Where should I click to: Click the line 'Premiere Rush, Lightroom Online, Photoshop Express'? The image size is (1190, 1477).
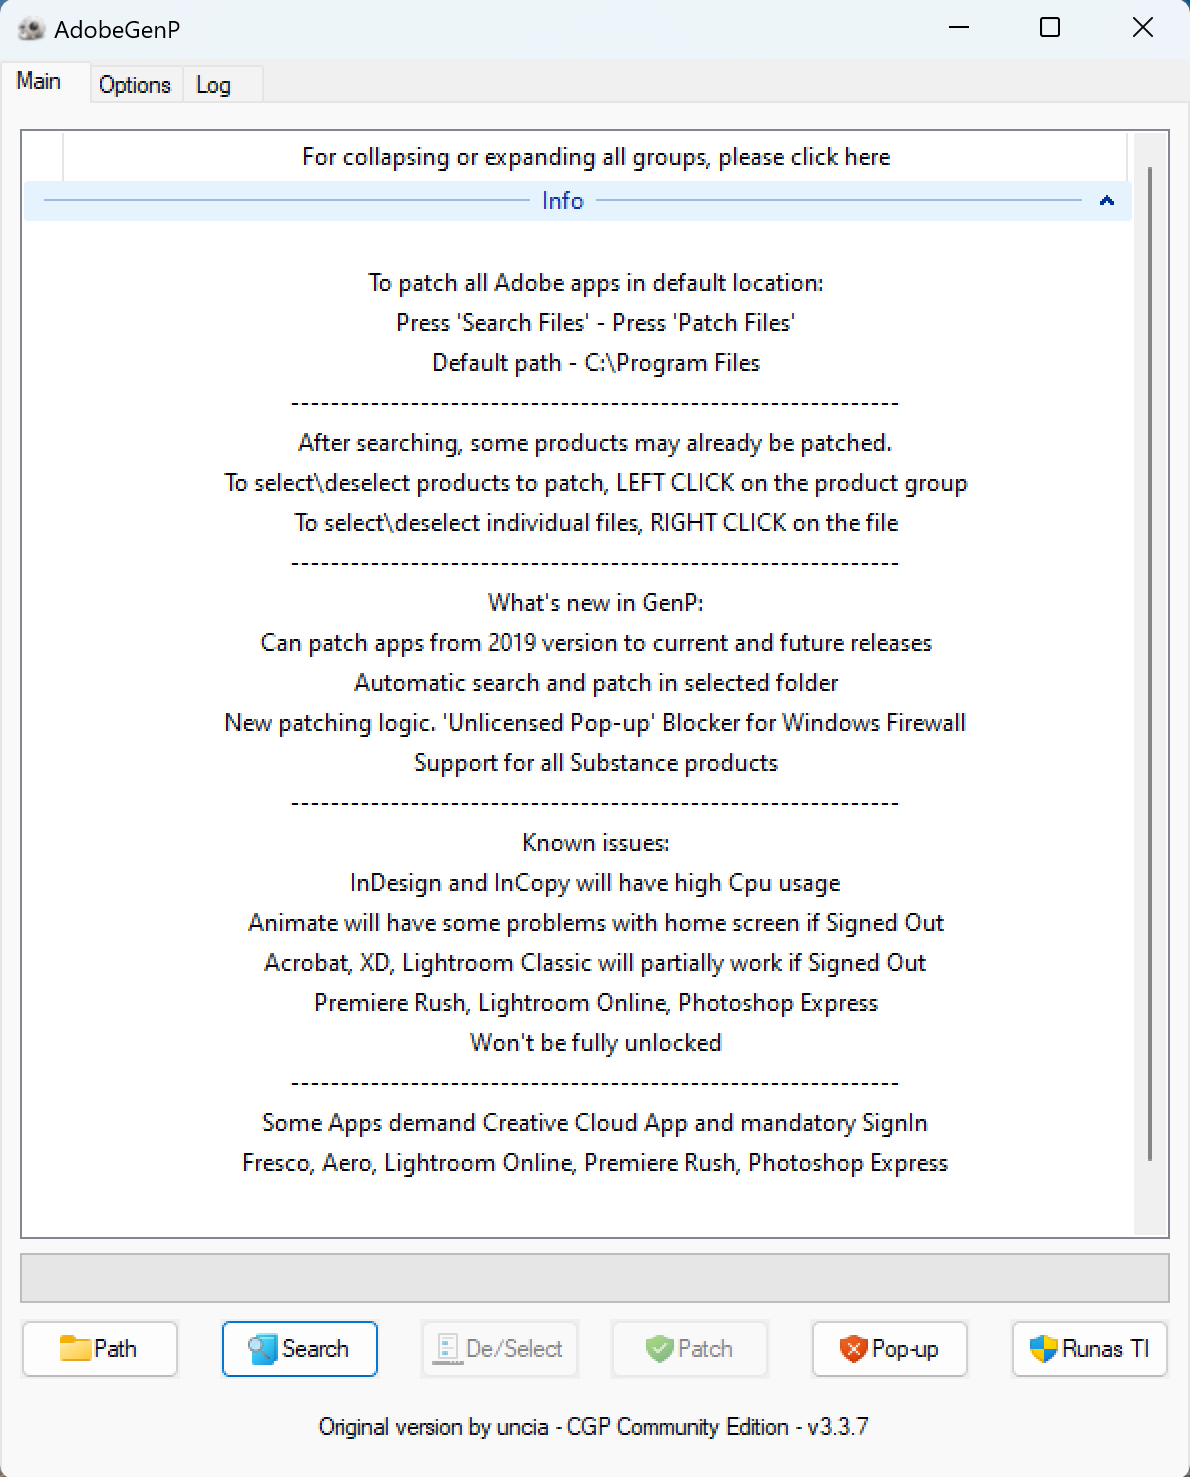tap(596, 1003)
